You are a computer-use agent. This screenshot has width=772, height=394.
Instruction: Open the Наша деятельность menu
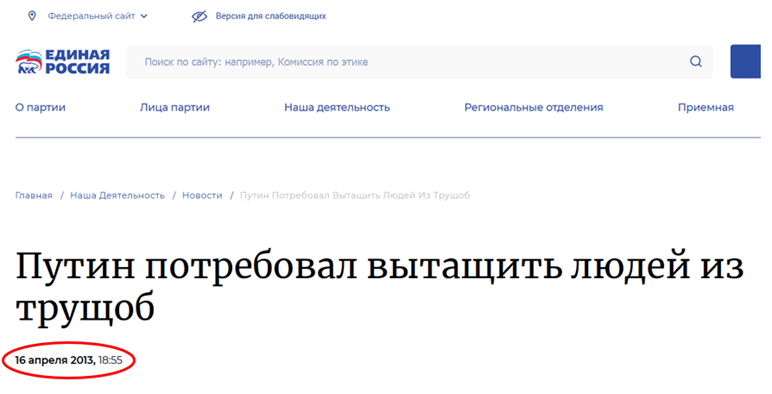coord(337,107)
